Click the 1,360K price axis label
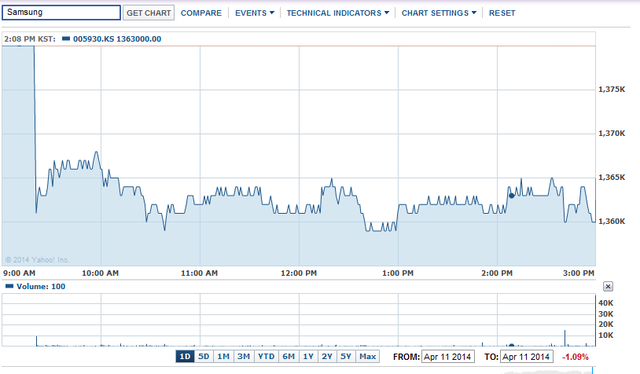The image size is (640, 374). tap(611, 221)
